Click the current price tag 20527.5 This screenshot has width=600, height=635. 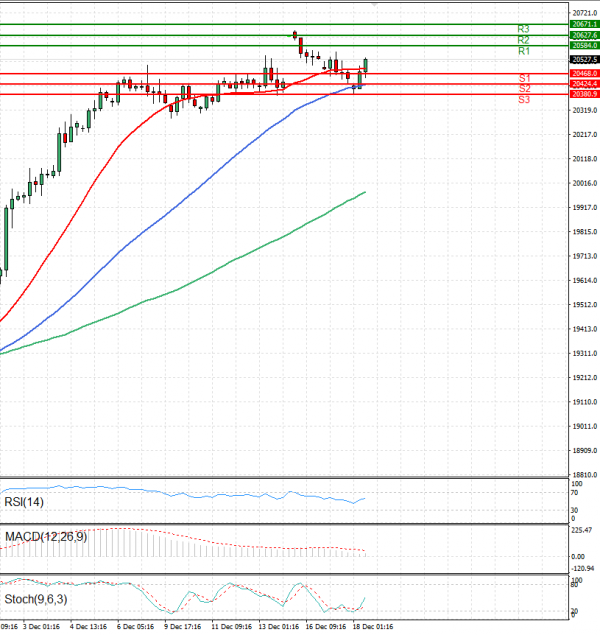click(x=584, y=59)
